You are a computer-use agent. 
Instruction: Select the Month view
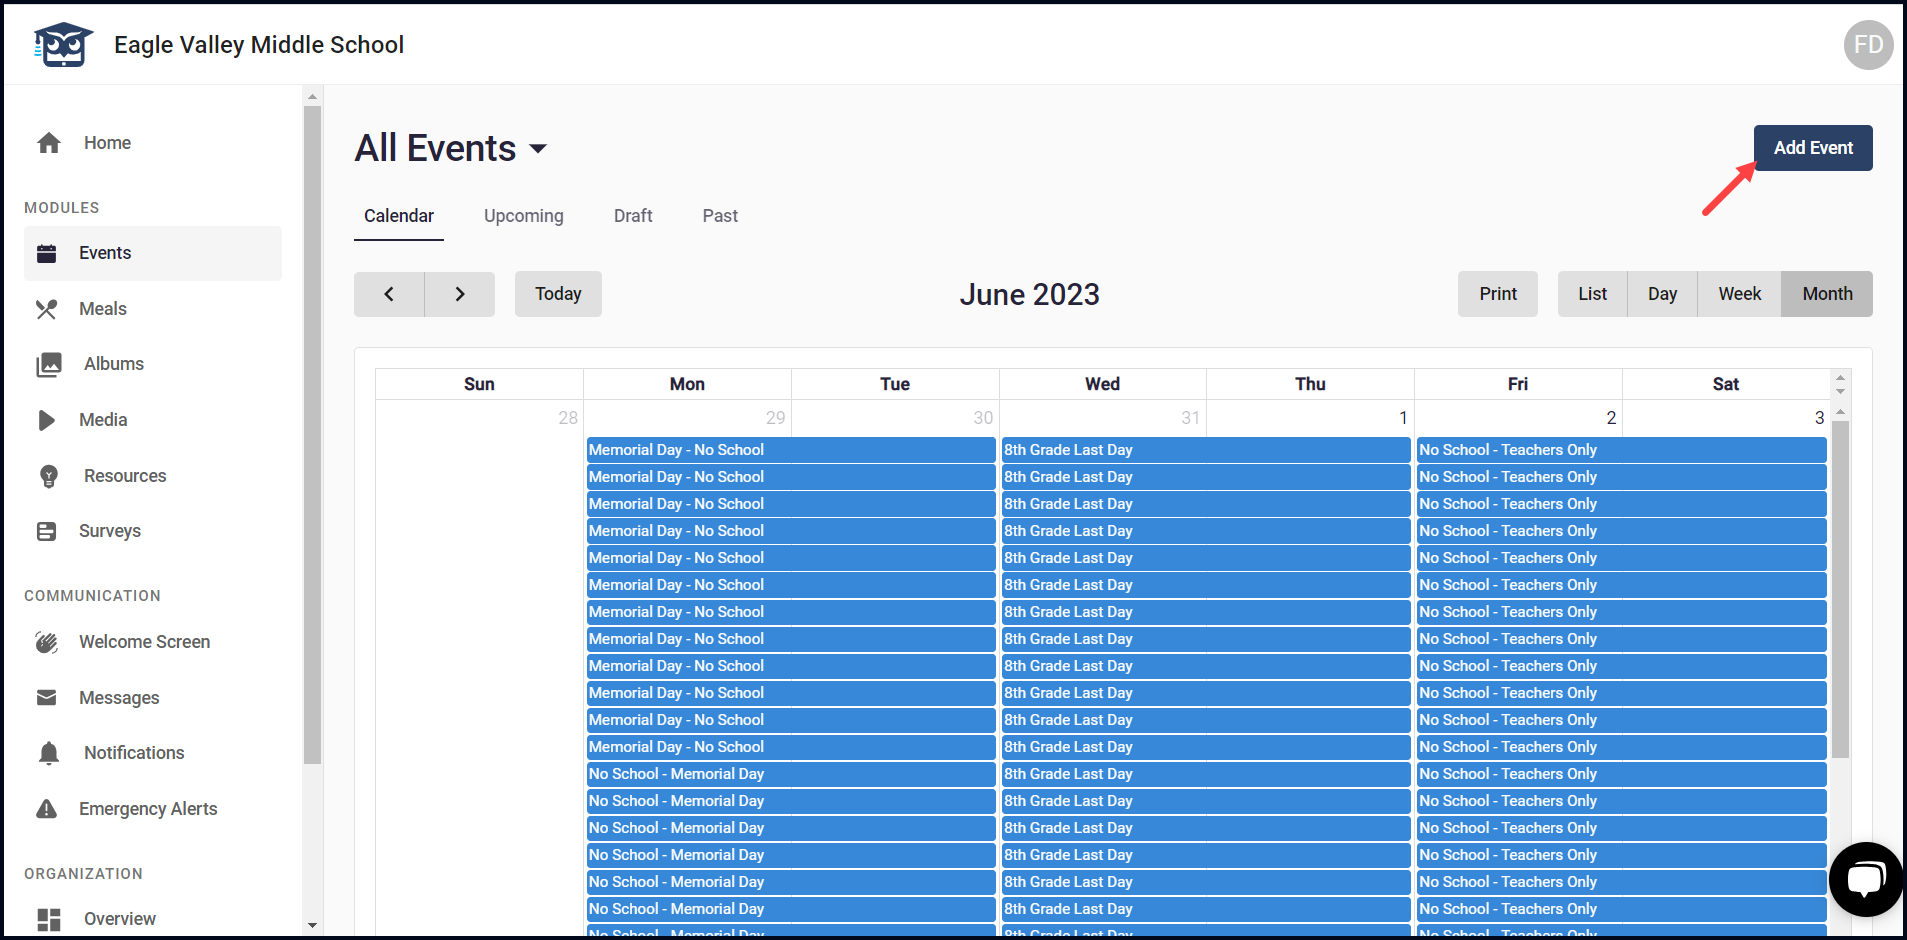point(1827,294)
